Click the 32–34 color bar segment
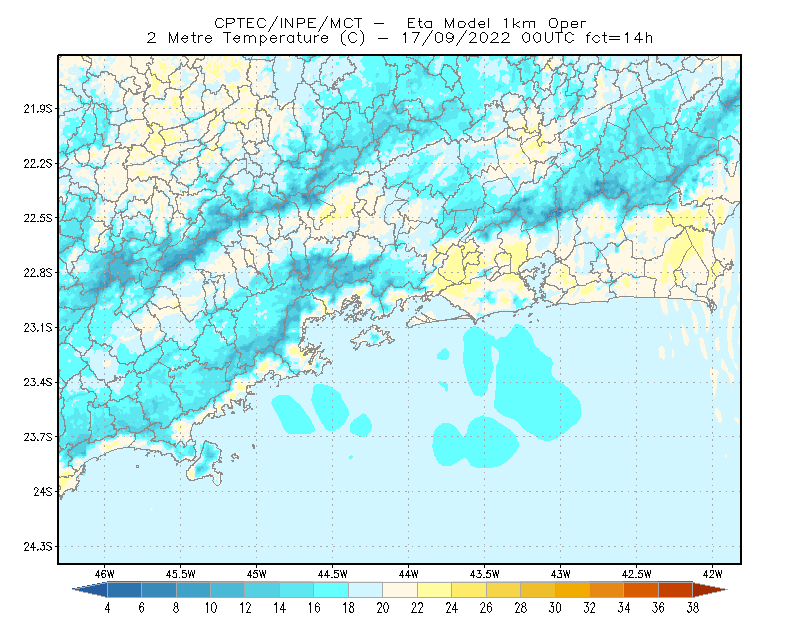This screenshot has height=618, width=800. [x=607, y=590]
